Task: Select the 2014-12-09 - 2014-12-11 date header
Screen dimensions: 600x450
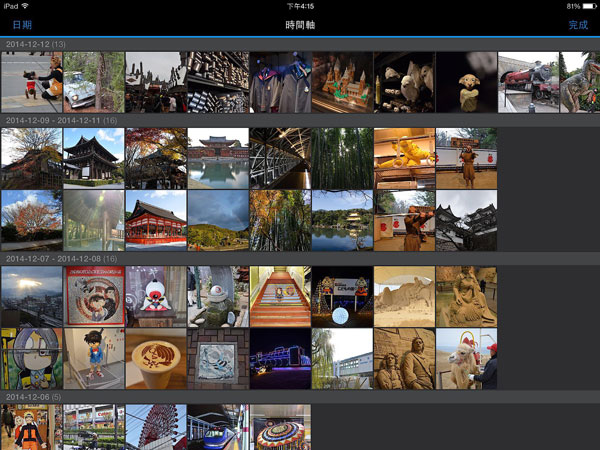Action: click(x=60, y=120)
